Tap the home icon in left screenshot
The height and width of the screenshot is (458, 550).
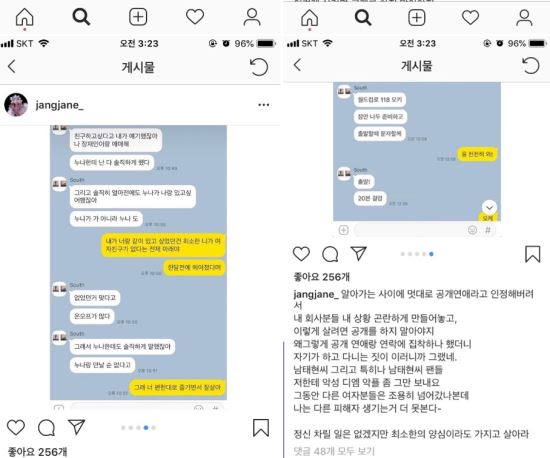25,17
